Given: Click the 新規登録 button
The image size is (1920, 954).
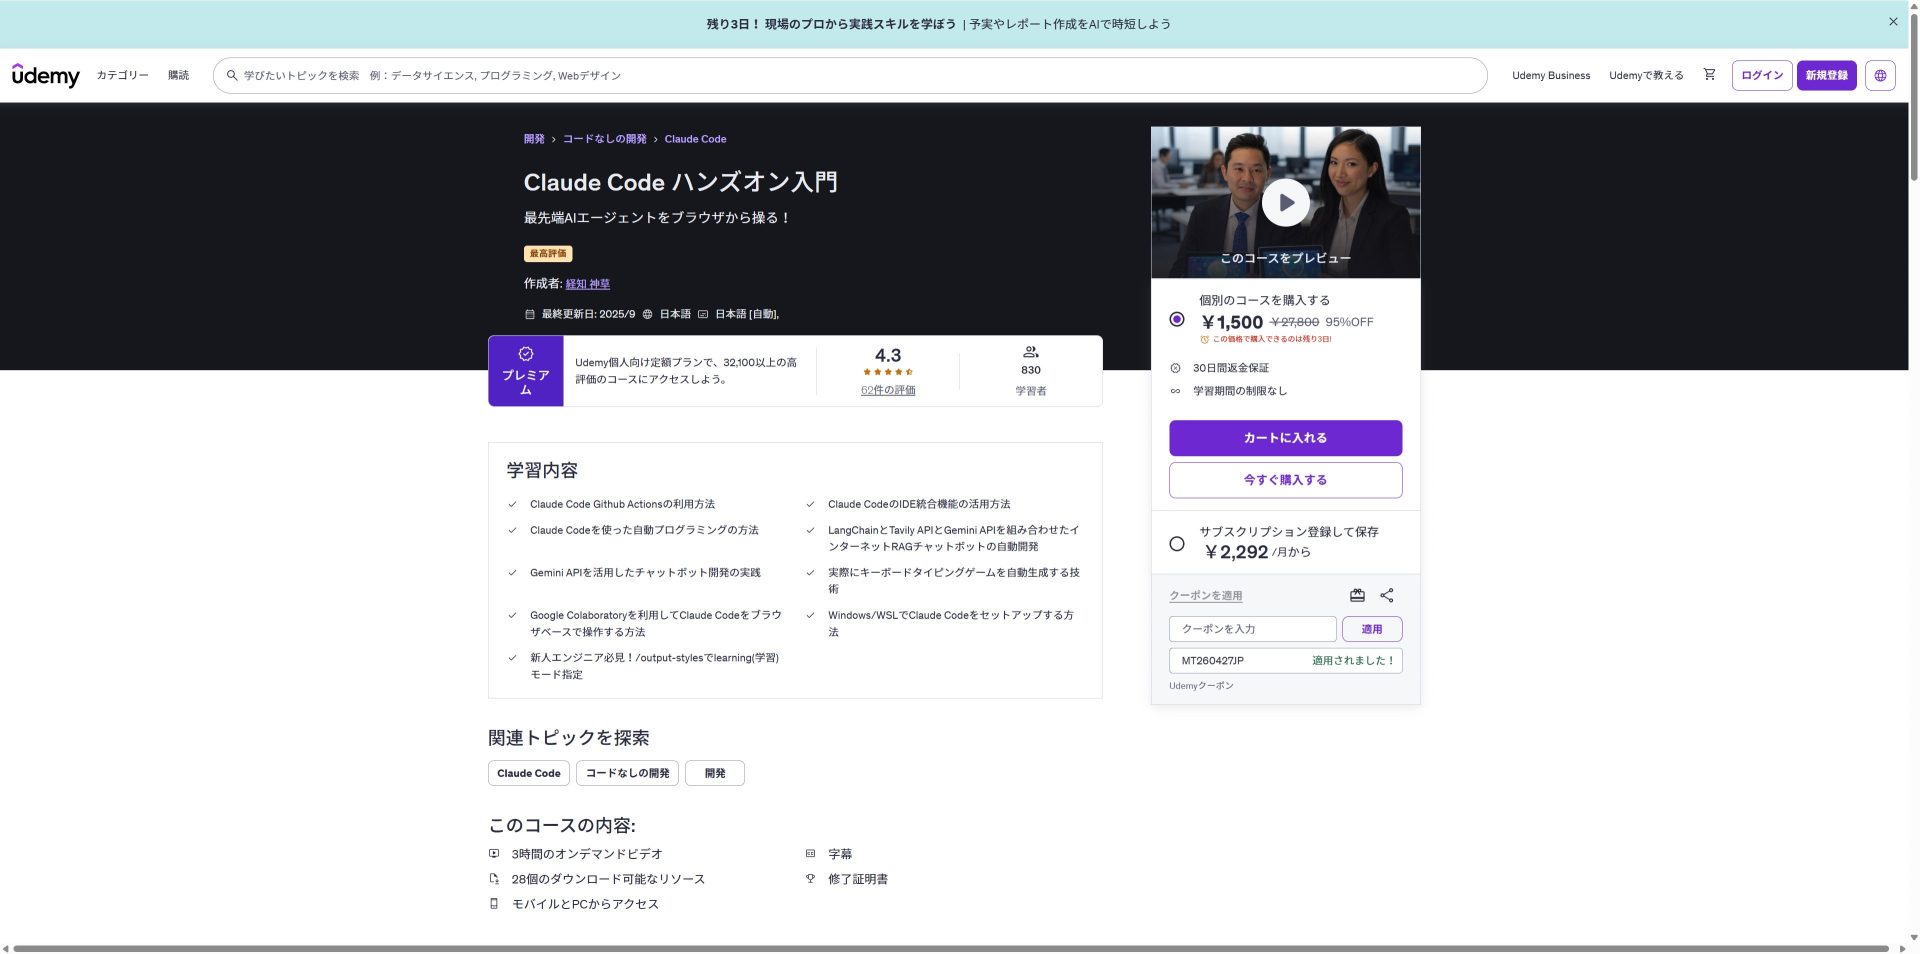Looking at the screenshot, I should click(x=1826, y=75).
